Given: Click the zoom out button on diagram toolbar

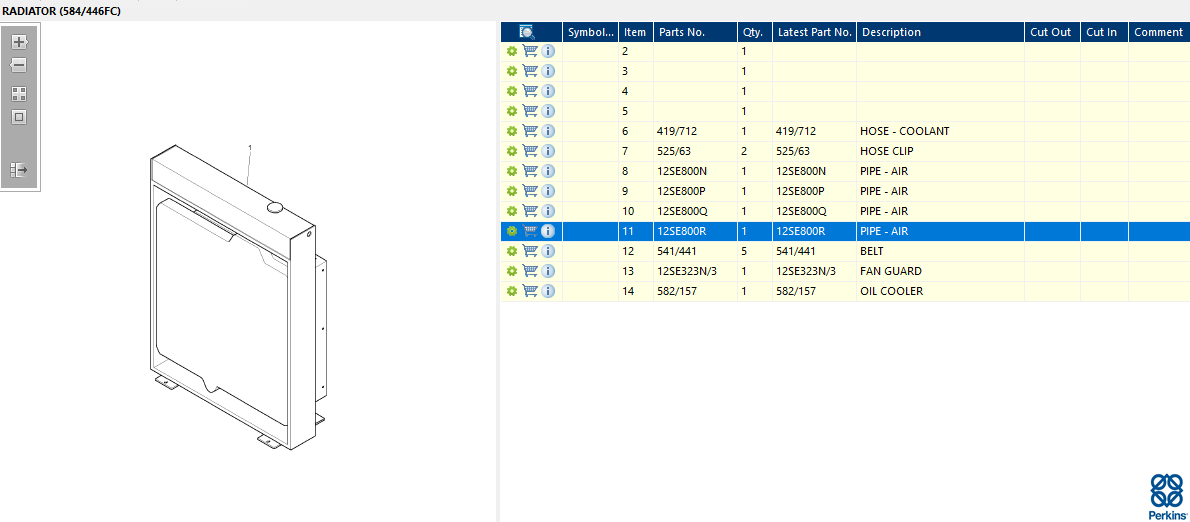Looking at the screenshot, I should pyautogui.click(x=19, y=65).
